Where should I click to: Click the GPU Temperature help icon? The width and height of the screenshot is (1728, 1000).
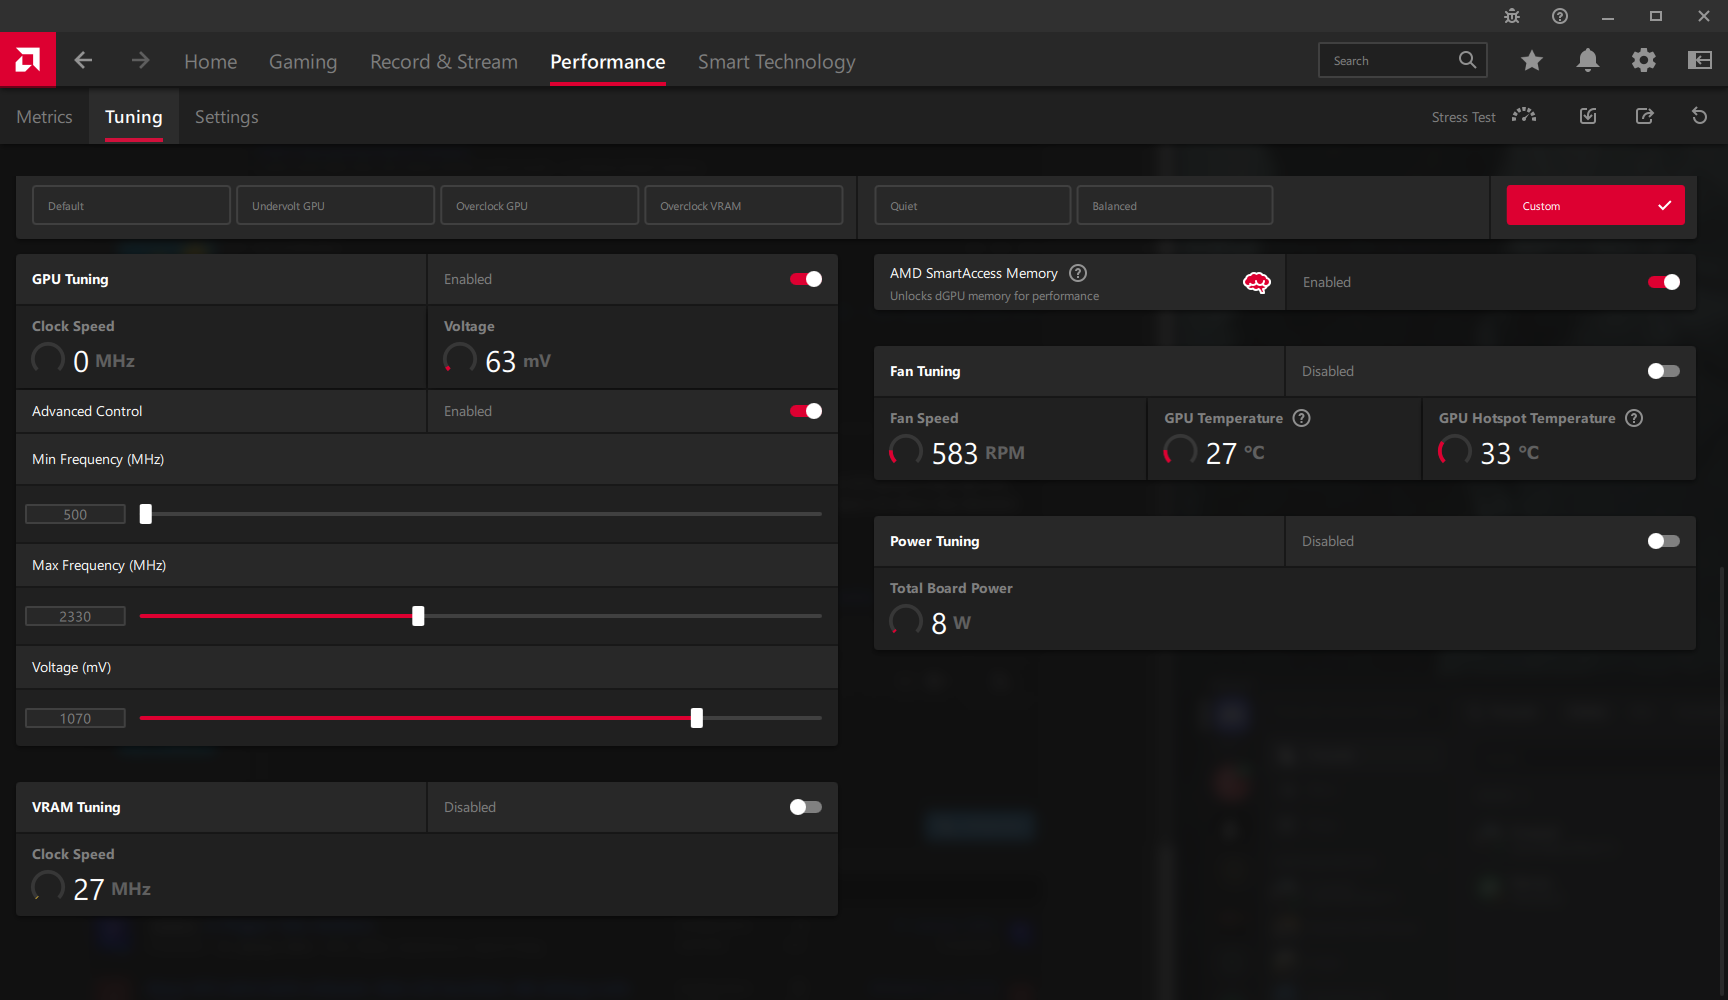point(1301,418)
